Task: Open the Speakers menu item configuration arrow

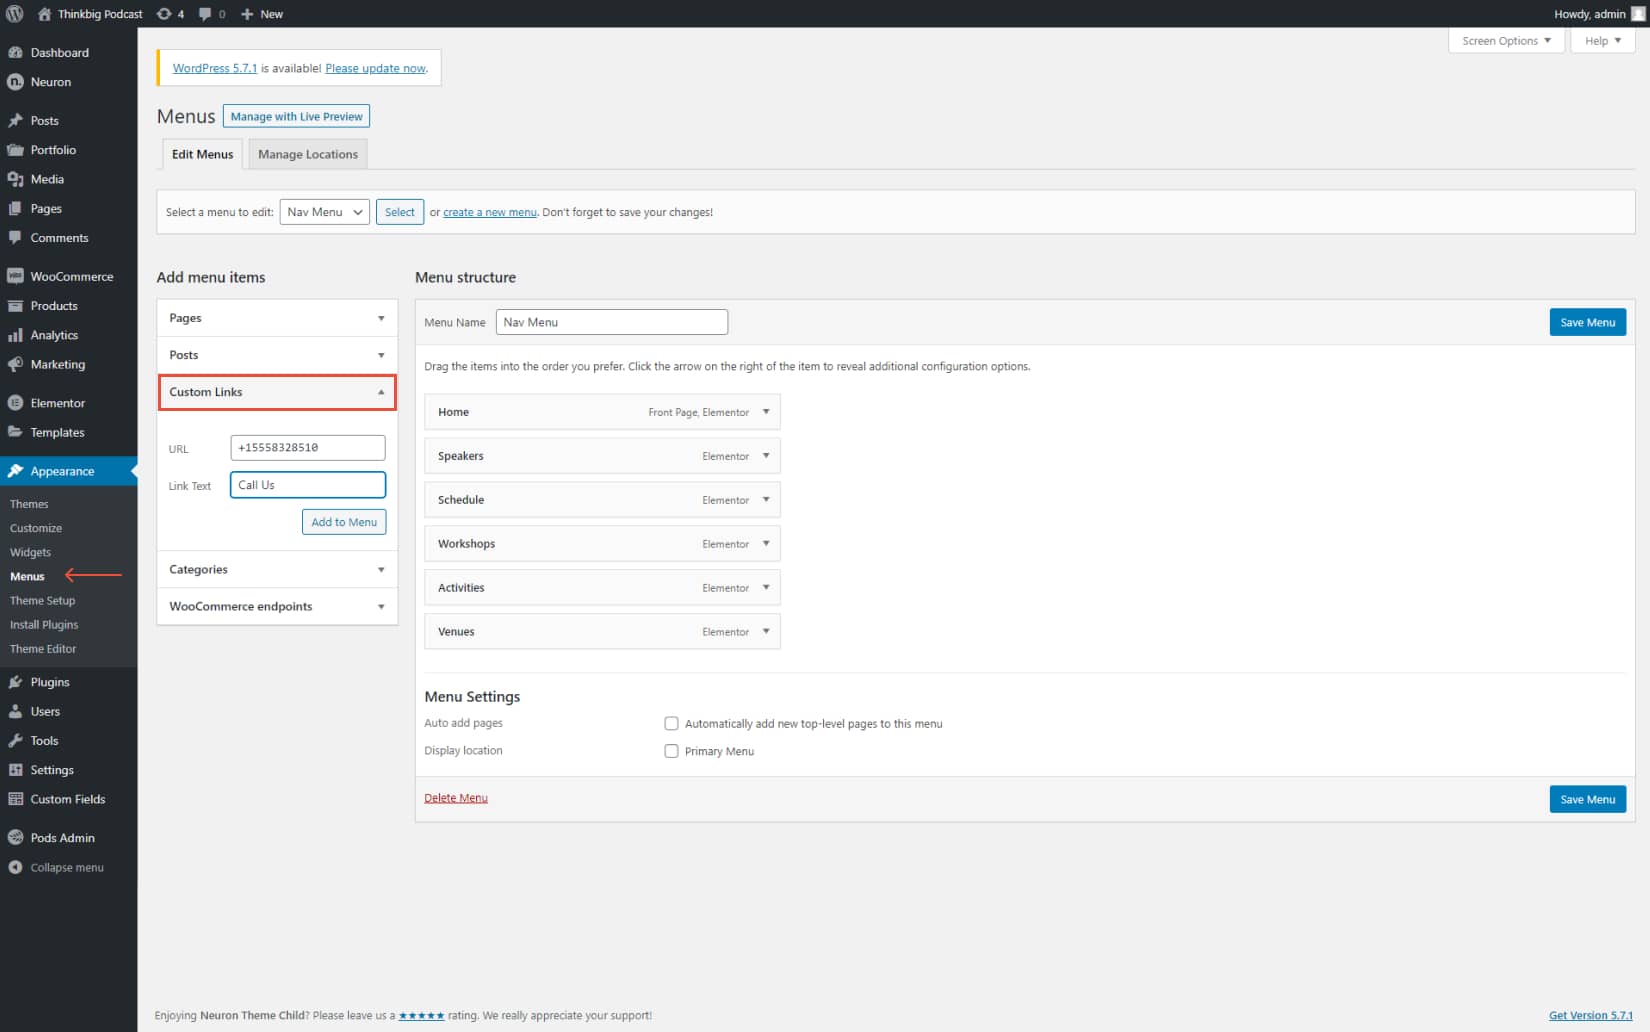Action: coord(766,456)
